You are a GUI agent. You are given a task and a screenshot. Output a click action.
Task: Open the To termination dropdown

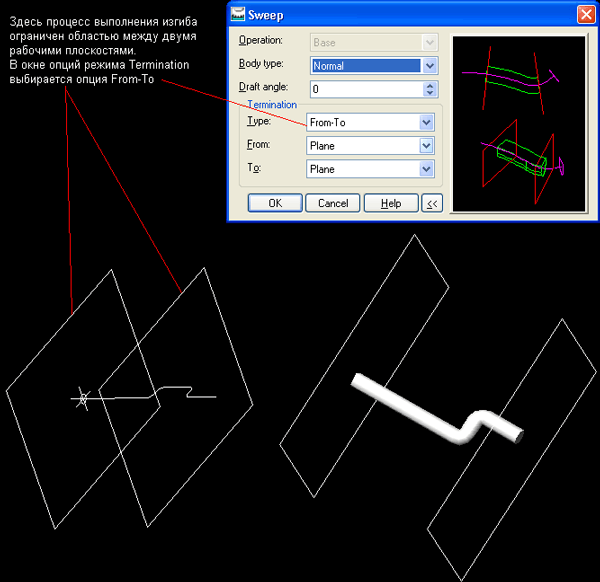coord(426,169)
